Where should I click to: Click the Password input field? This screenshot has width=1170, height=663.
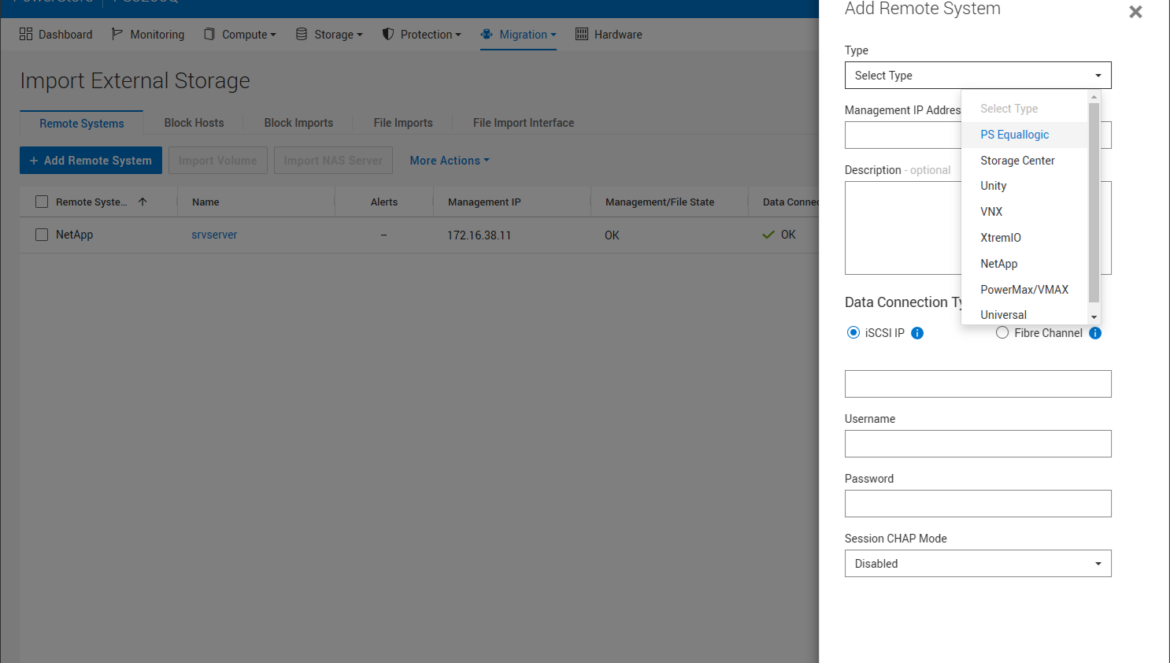[x=977, y=503]
